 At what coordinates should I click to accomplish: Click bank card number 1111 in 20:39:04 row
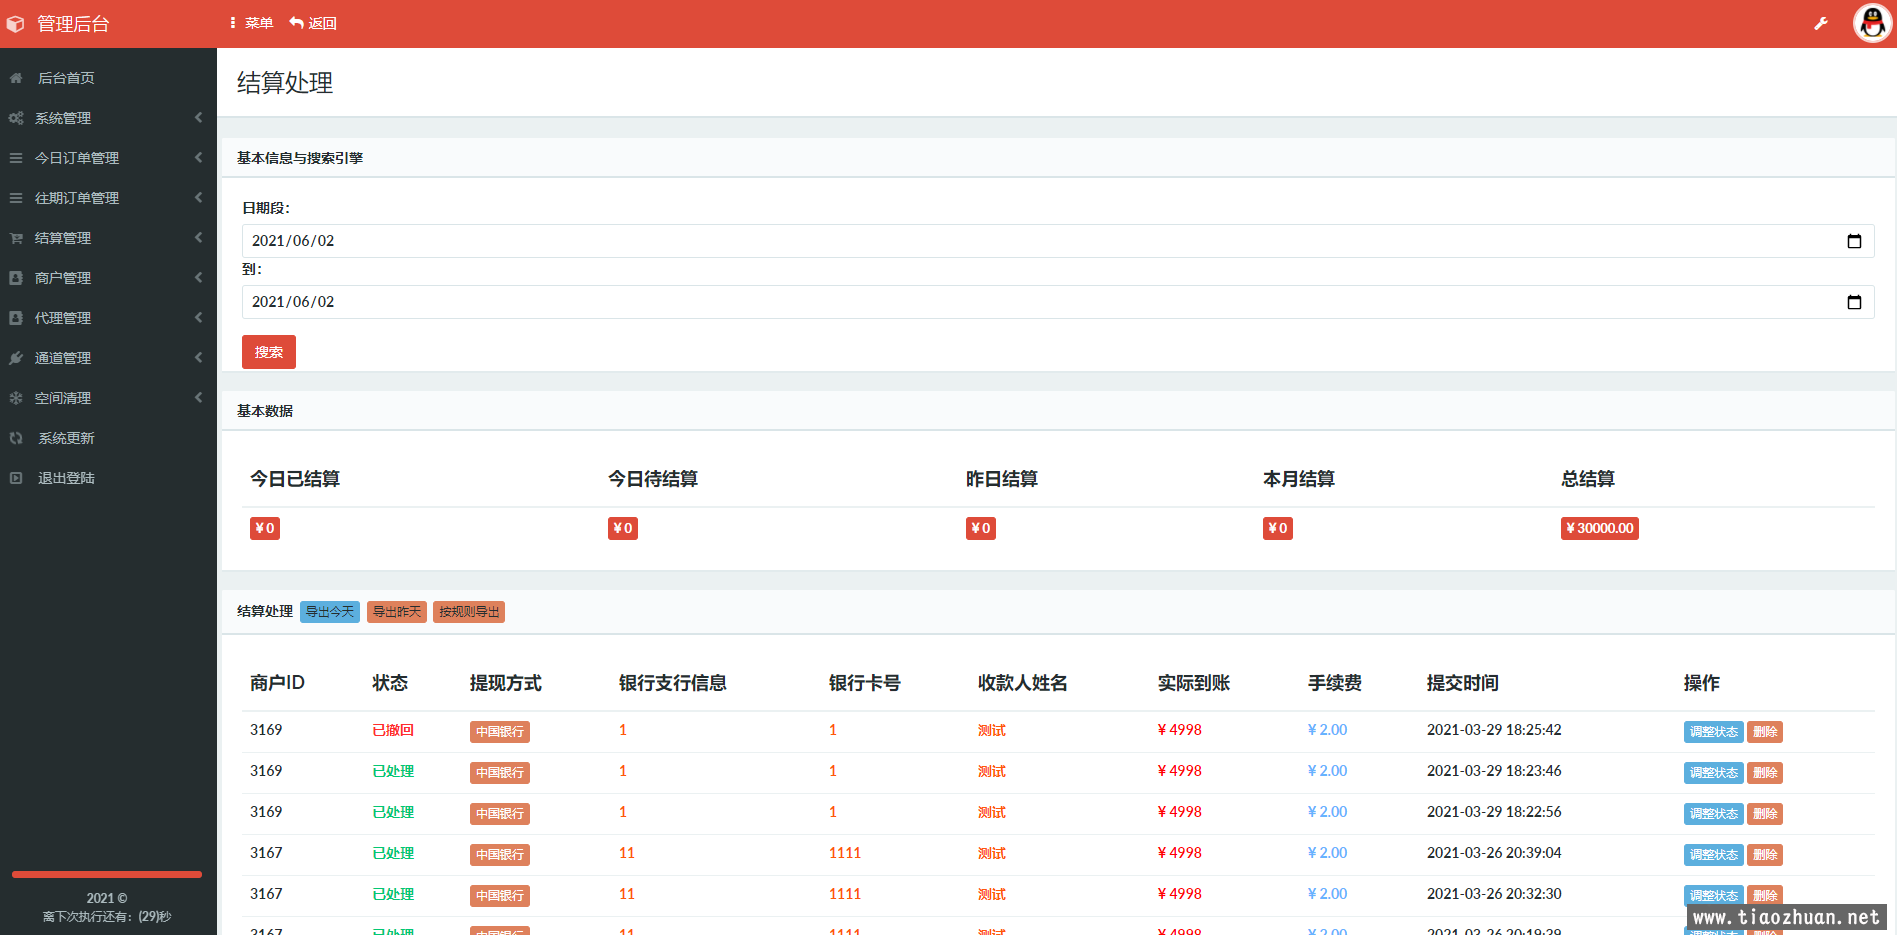[845, 853]
